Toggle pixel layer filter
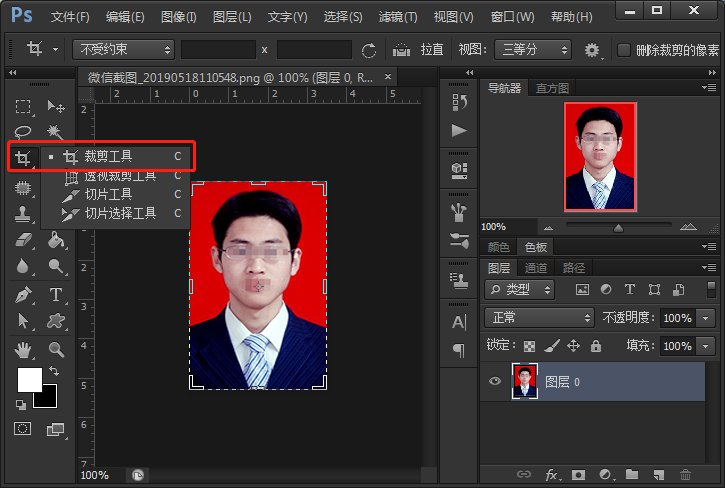 582,290
